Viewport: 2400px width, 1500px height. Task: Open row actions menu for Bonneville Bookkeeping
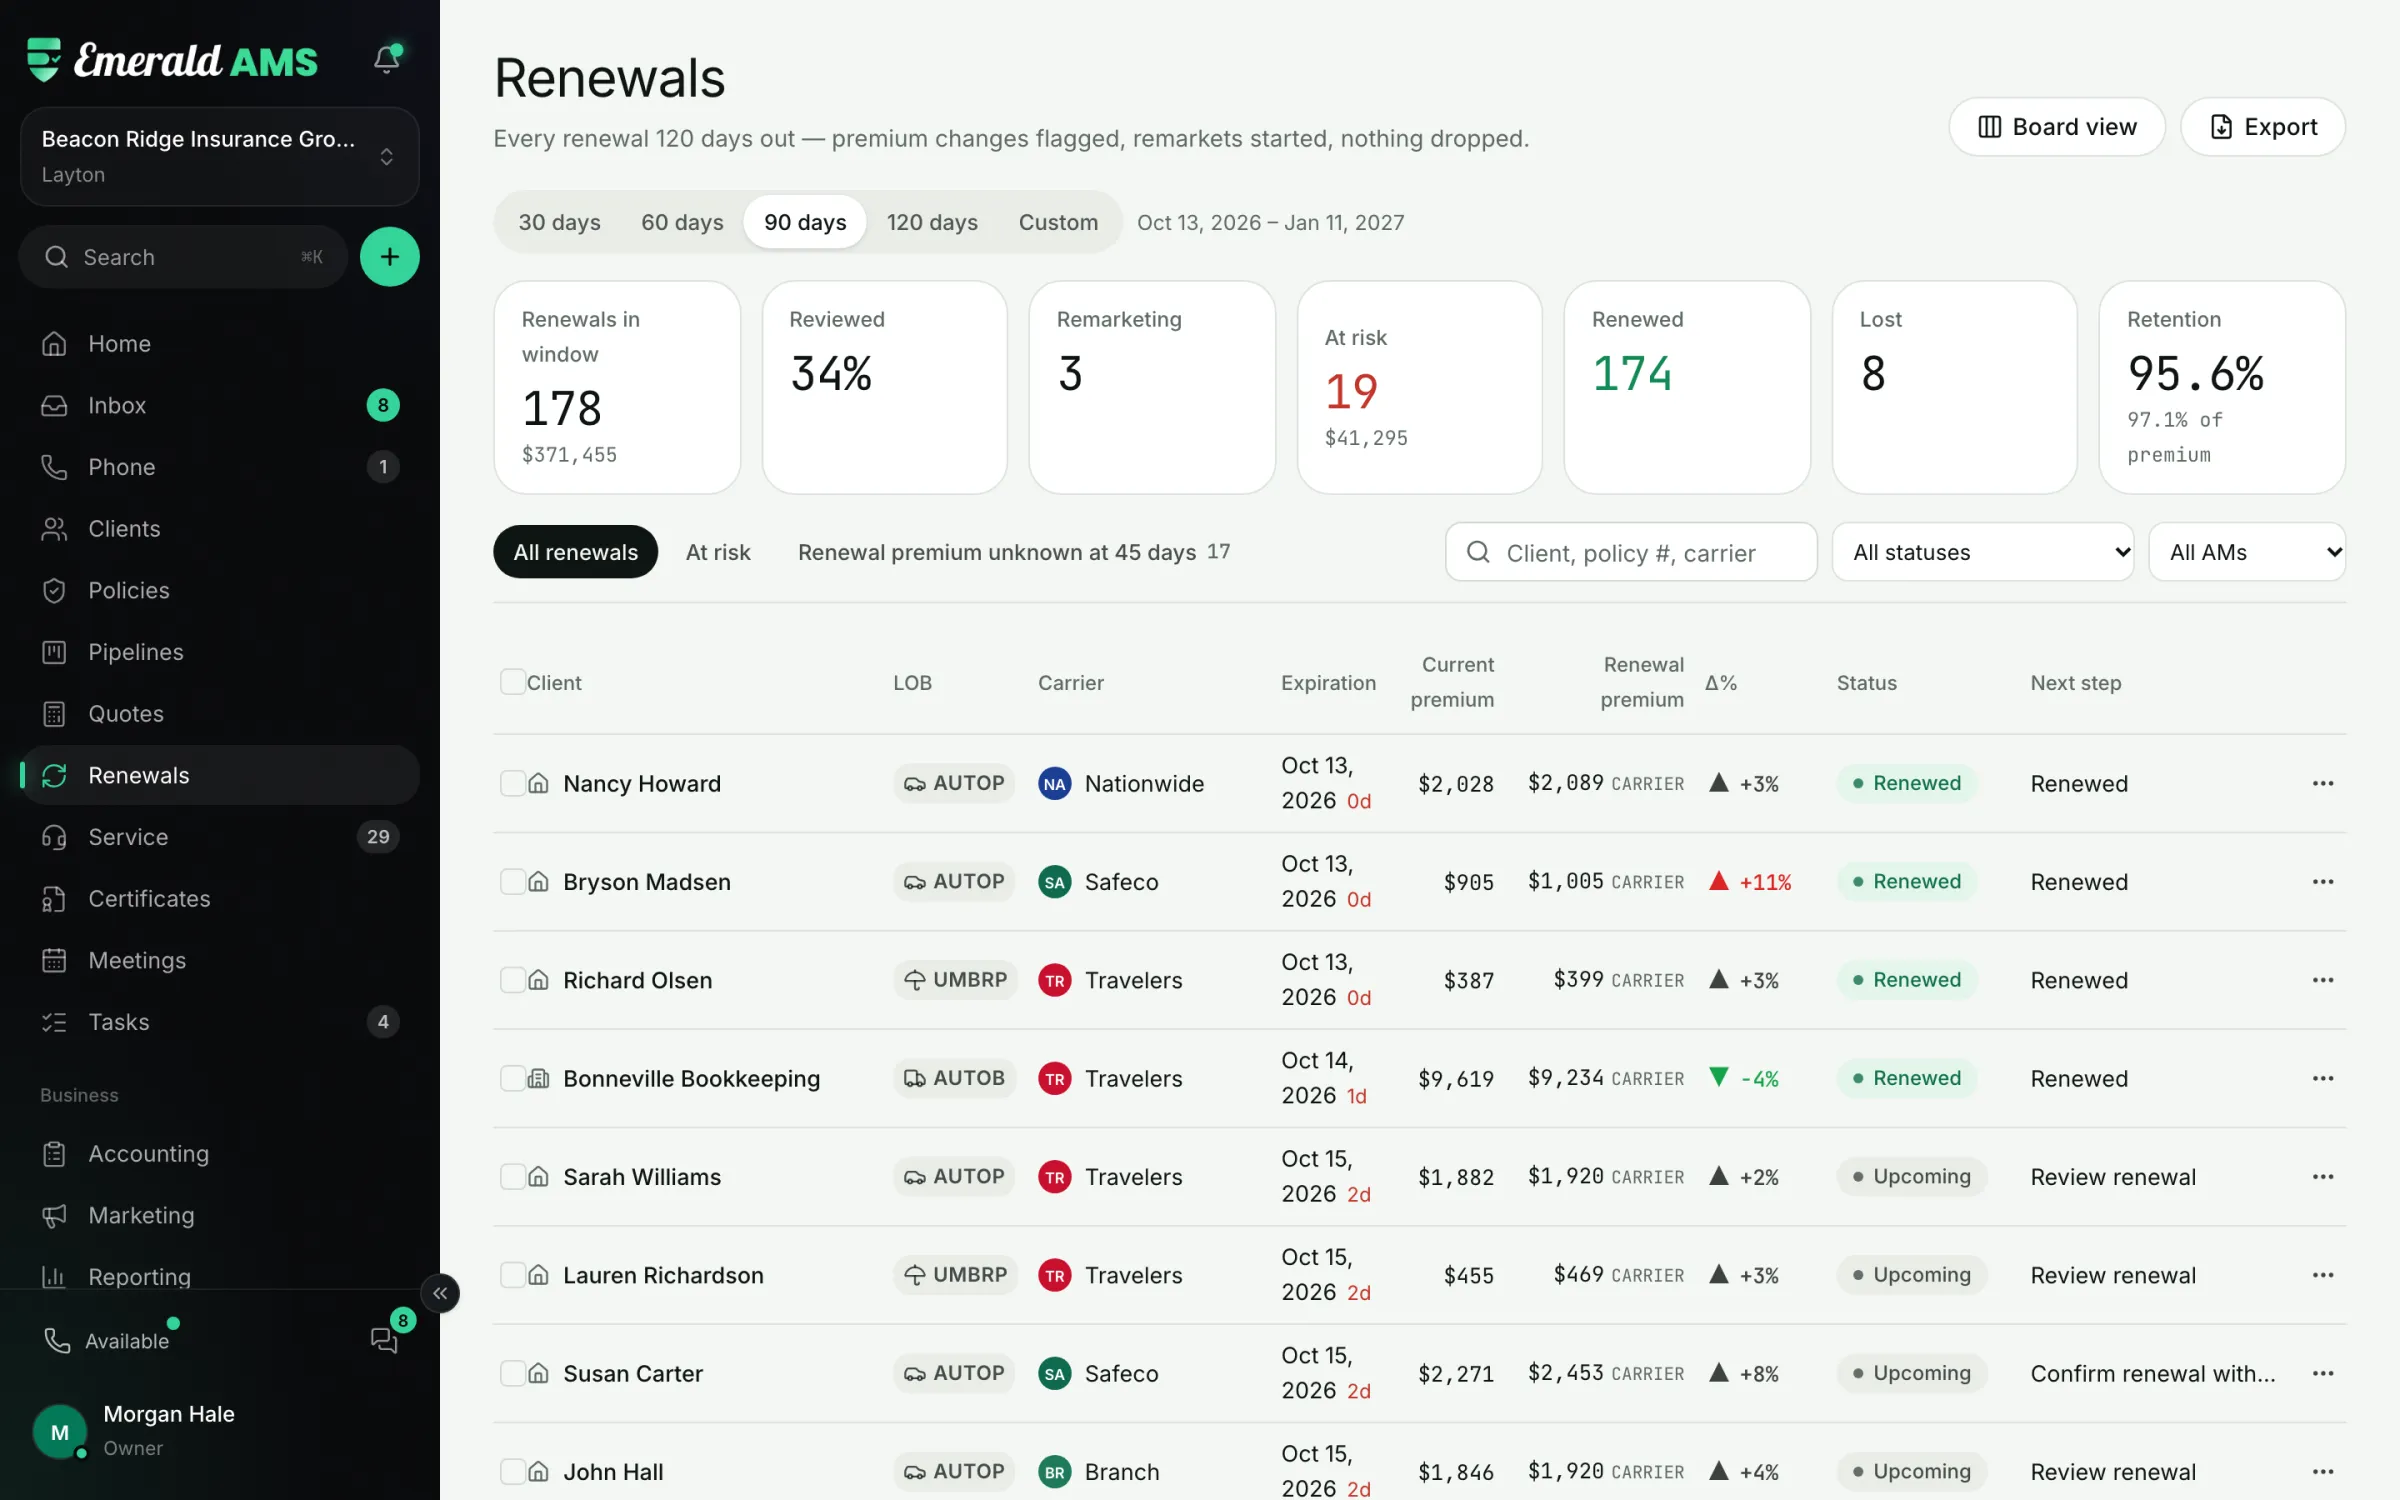pos(2322,1078)
